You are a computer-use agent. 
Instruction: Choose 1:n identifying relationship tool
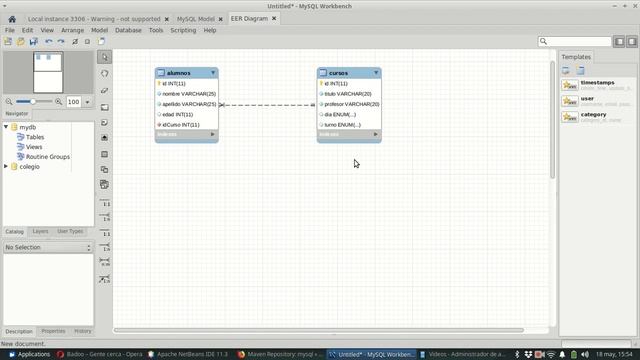tap(105, 247)
